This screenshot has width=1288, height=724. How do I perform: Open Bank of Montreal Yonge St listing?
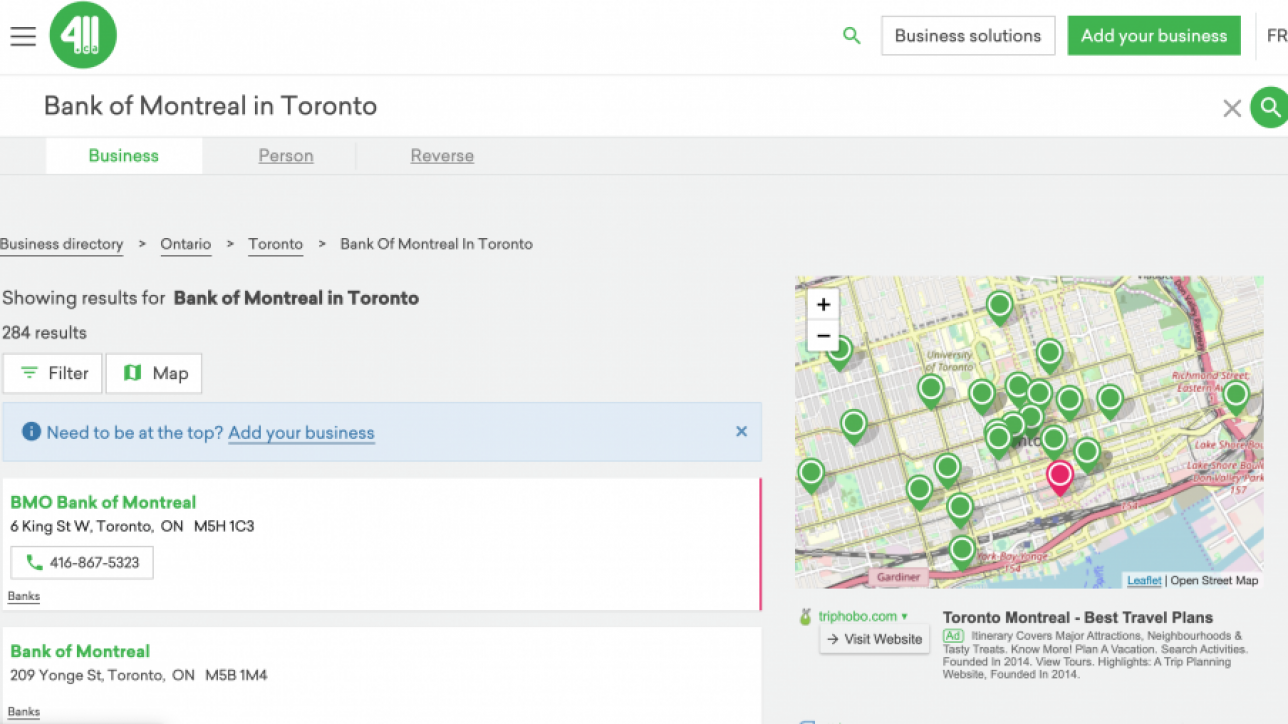point(80,651)
